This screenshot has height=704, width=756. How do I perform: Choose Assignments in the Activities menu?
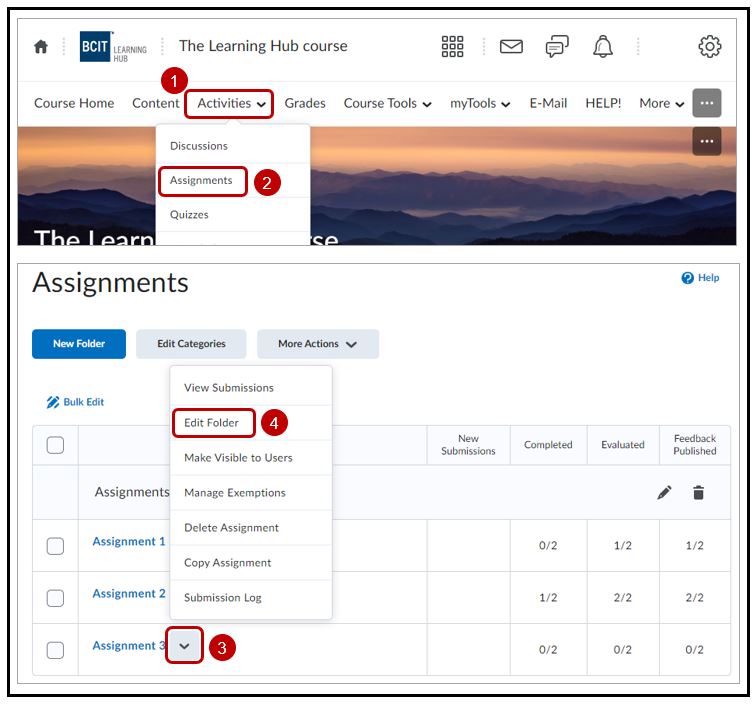tap(201, 181)
